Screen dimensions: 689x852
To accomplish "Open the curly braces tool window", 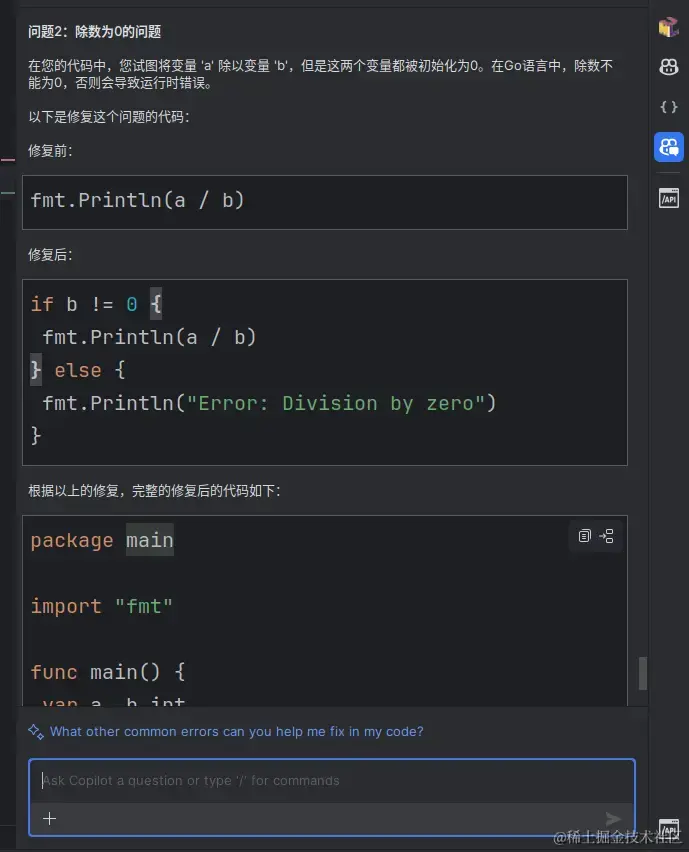I will (668, 106).
